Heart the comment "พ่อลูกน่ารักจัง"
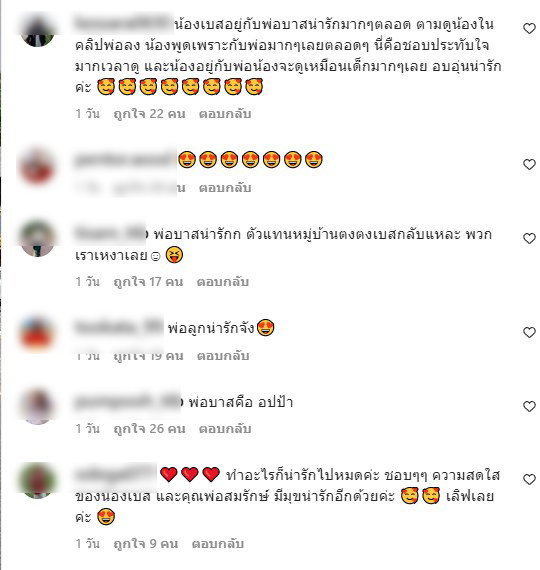 tap(529, 332)
